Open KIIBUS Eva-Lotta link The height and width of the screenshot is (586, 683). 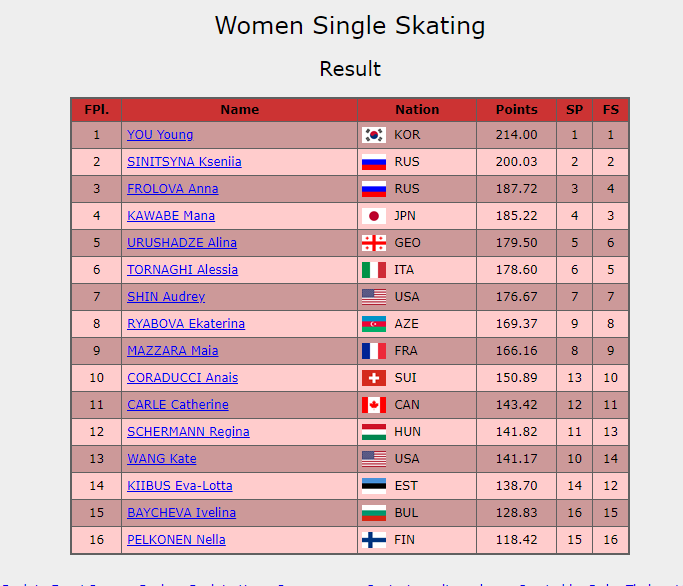pos(180,486)
